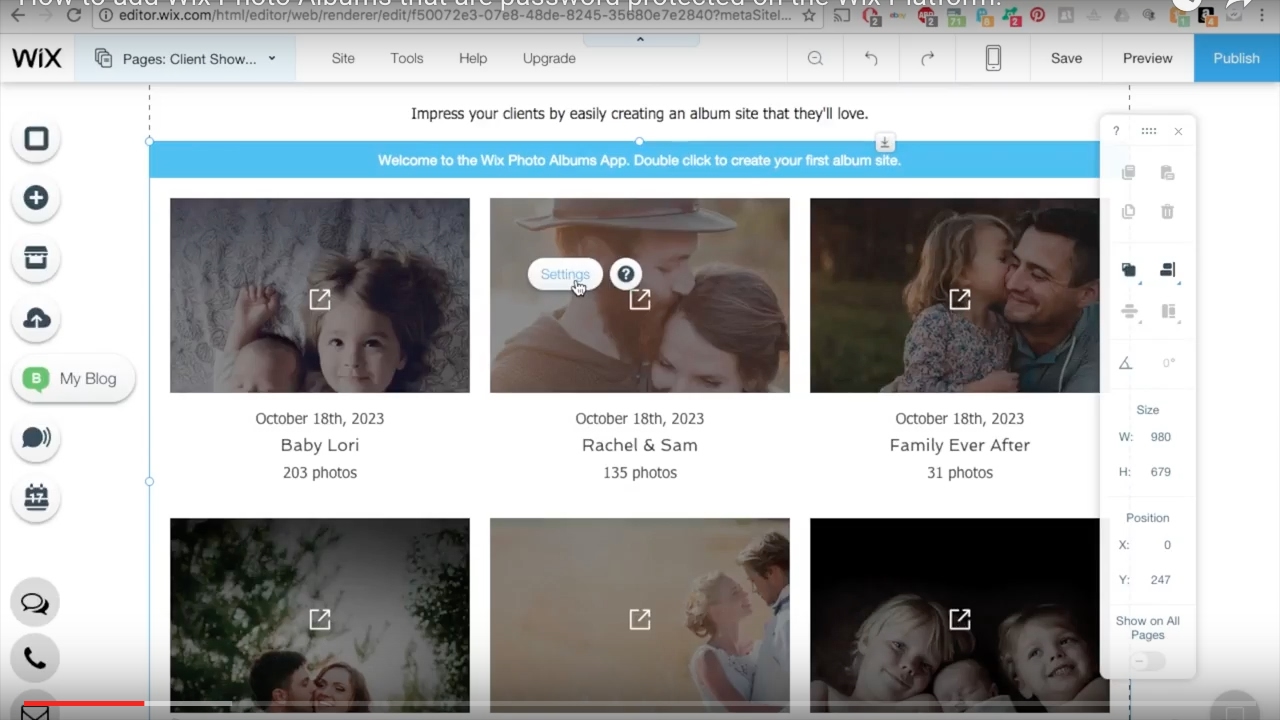Publish the site

1236,58
